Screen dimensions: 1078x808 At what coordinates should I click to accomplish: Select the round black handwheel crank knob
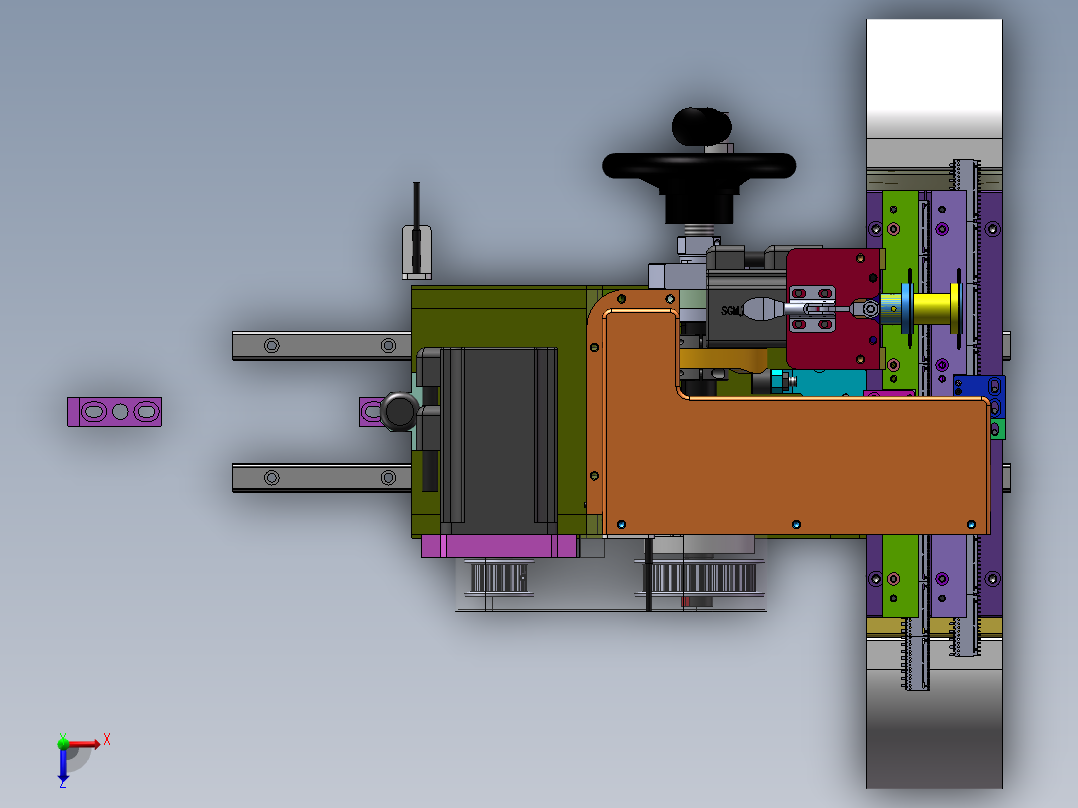pyautogui.click(x=701, y=127)
